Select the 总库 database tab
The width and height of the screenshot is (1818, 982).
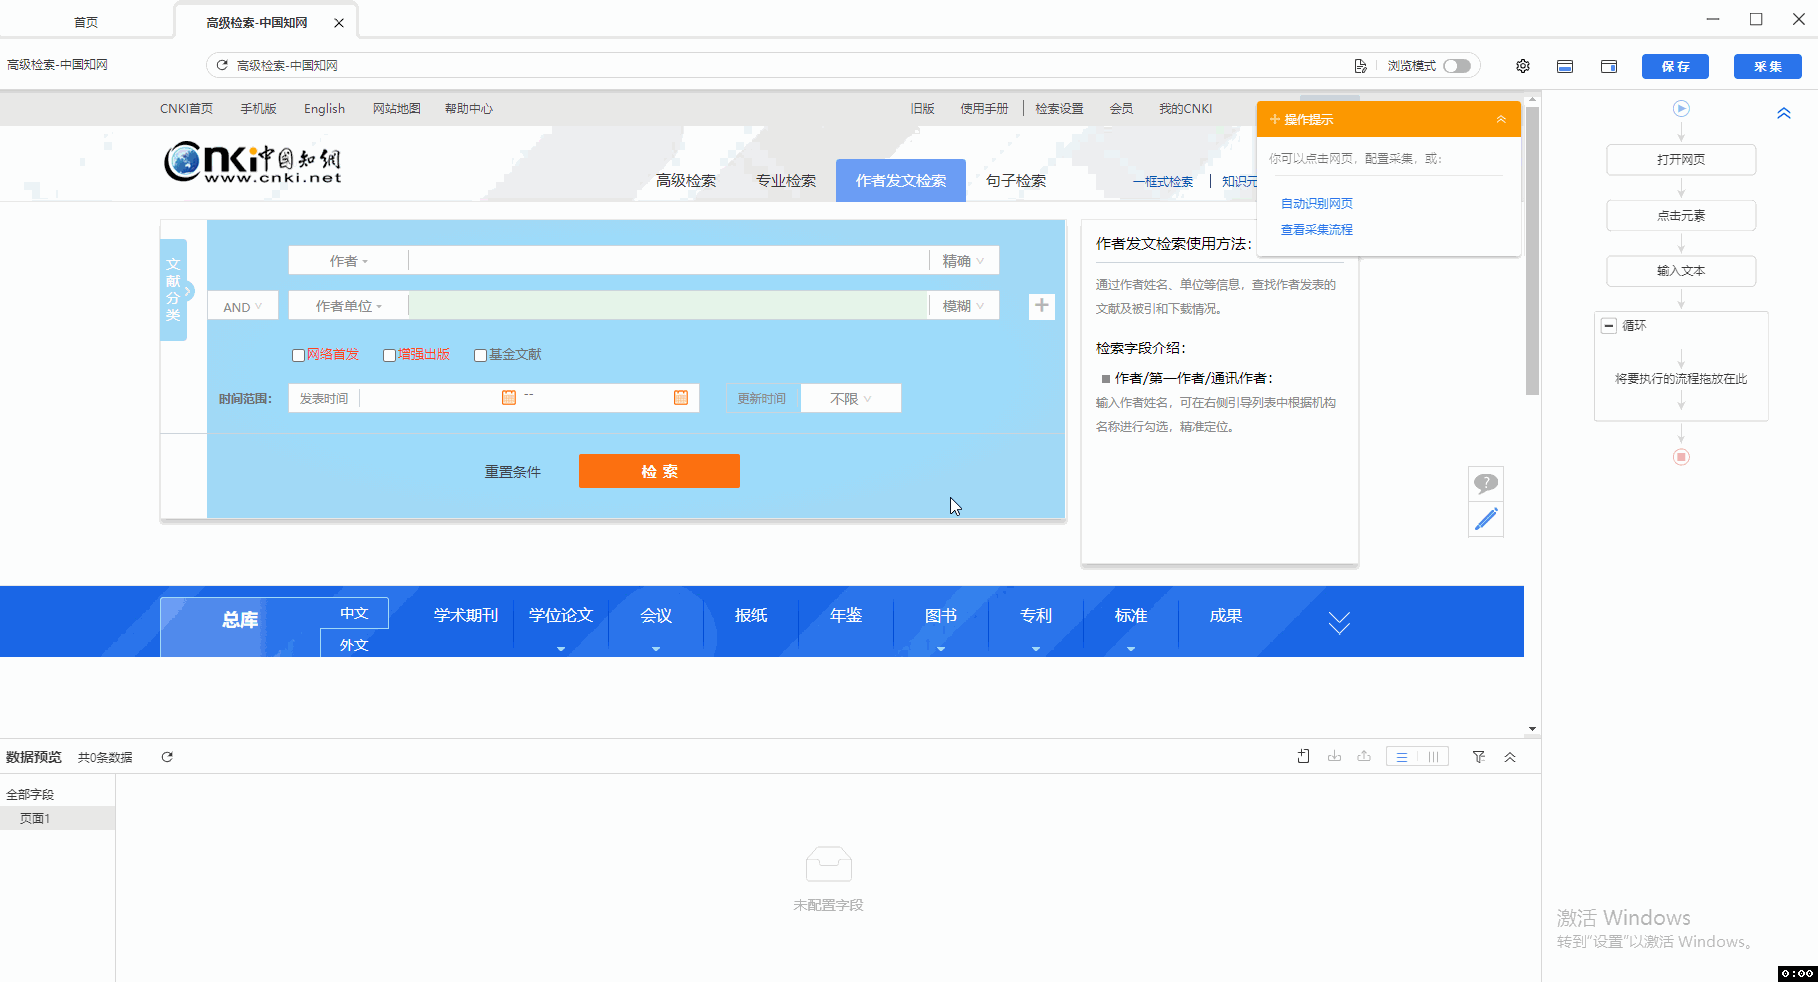(240, 620)
